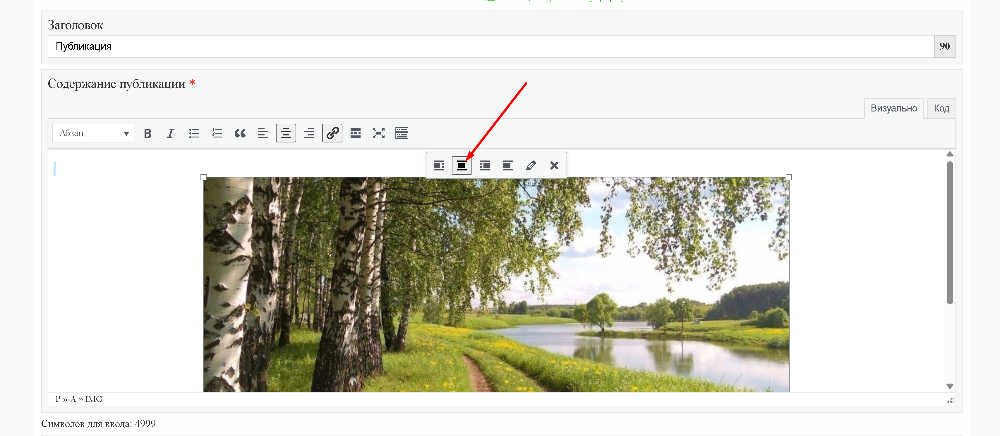Select the birch forest image in the editor
1000x436 pixels.
pyautogui.click(x=496, y=284)
